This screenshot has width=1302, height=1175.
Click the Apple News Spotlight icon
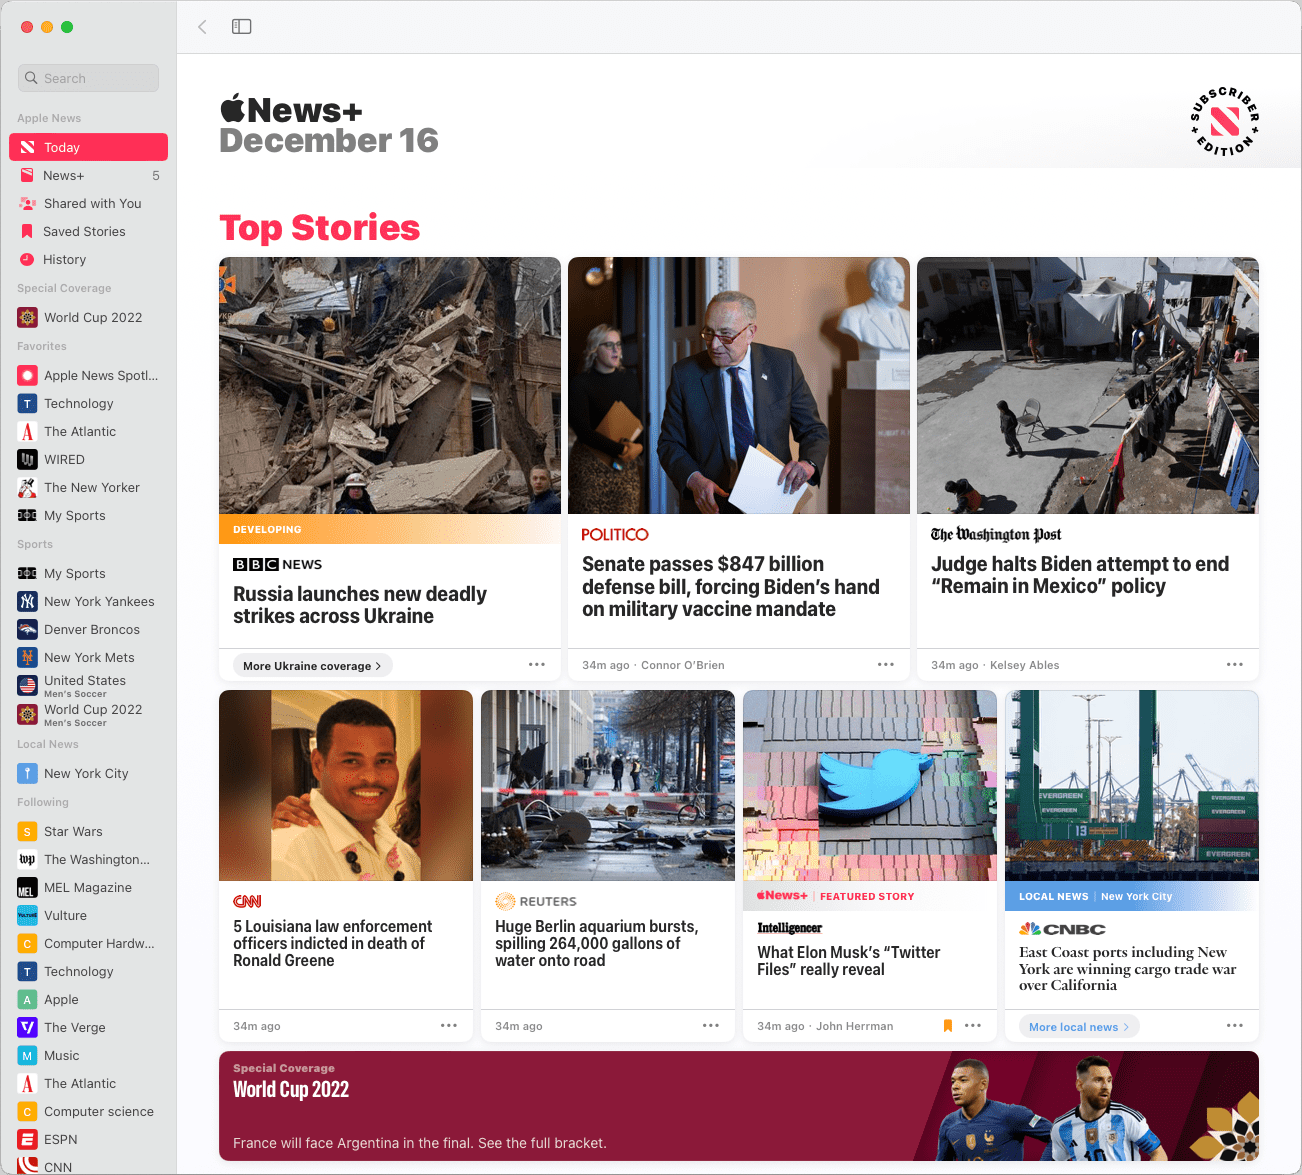pos(27,375)
